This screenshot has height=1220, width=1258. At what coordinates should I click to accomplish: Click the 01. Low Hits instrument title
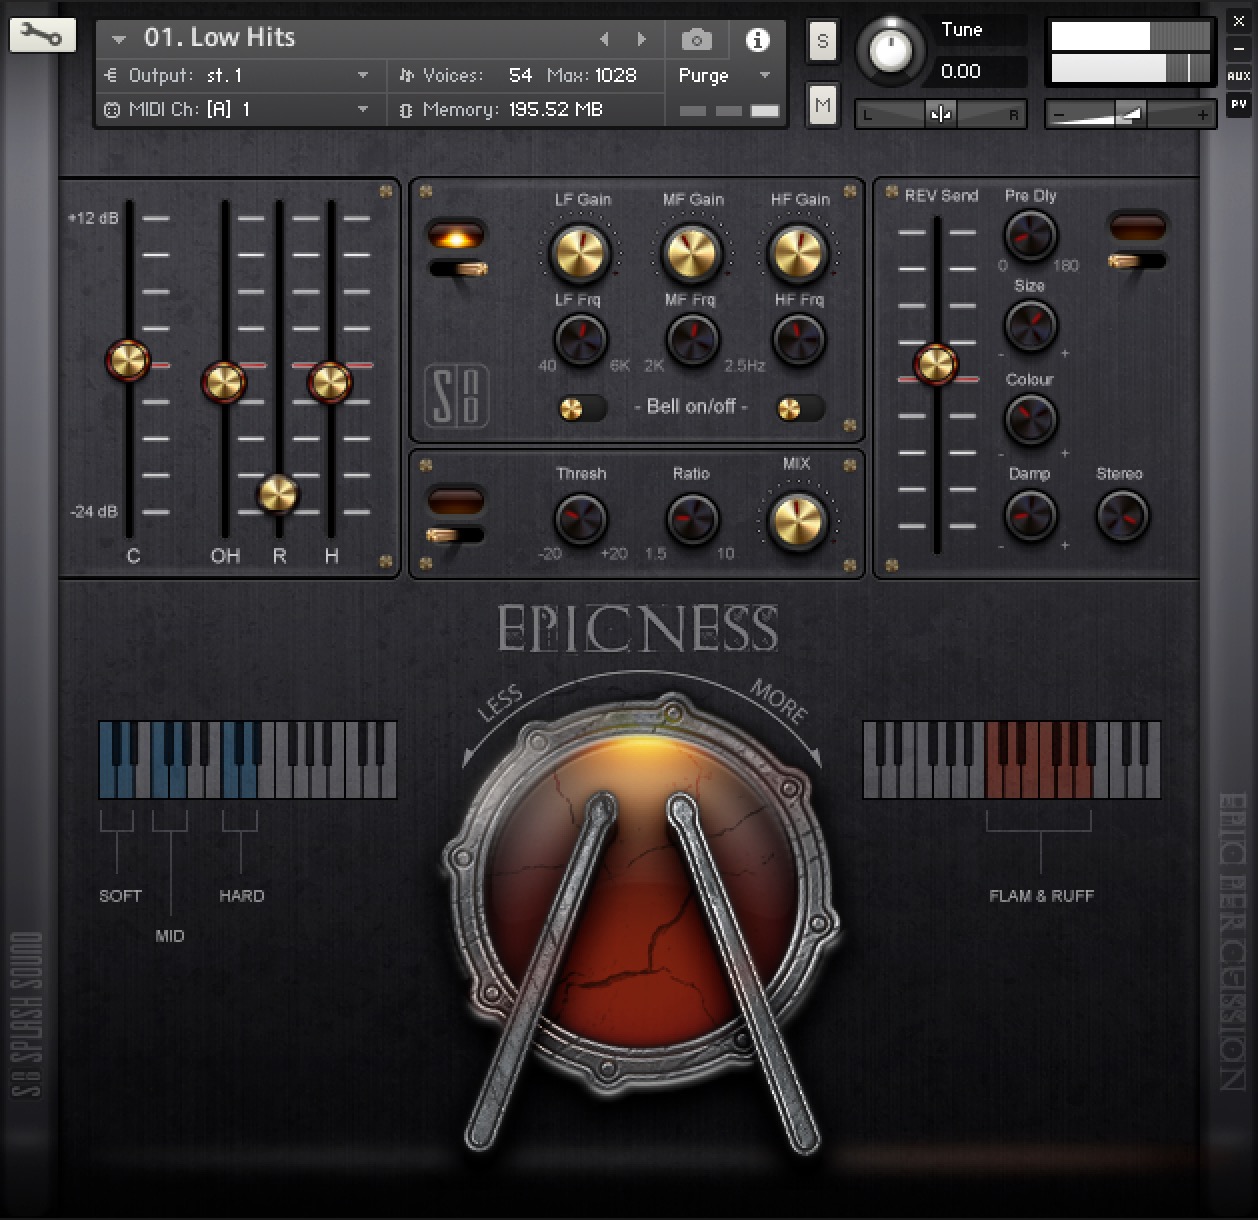(220, 38)
